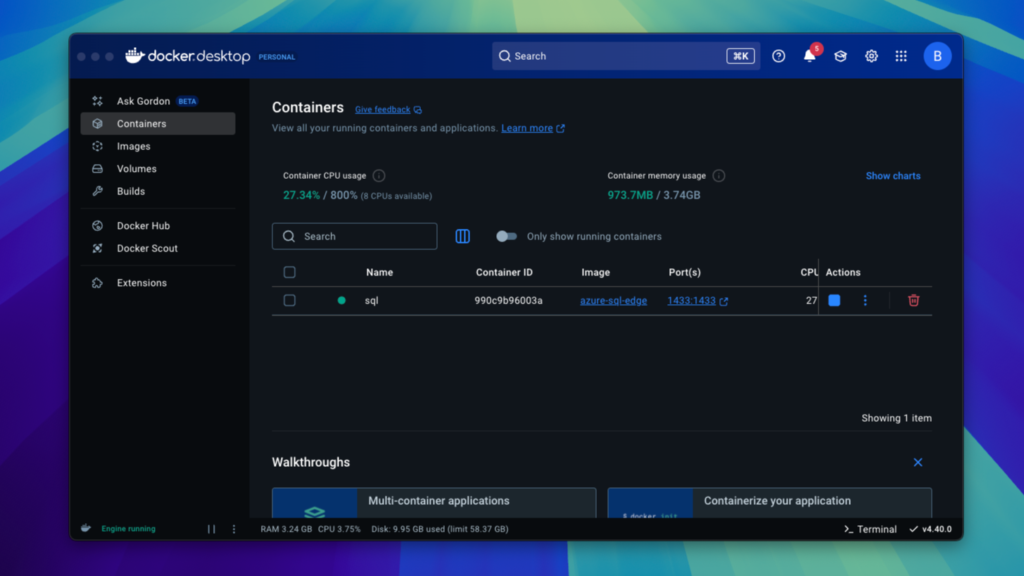This screenshot has height=576, width=1024.
Task: Open the column layout chooser icon
Action: tap(462, 236)
